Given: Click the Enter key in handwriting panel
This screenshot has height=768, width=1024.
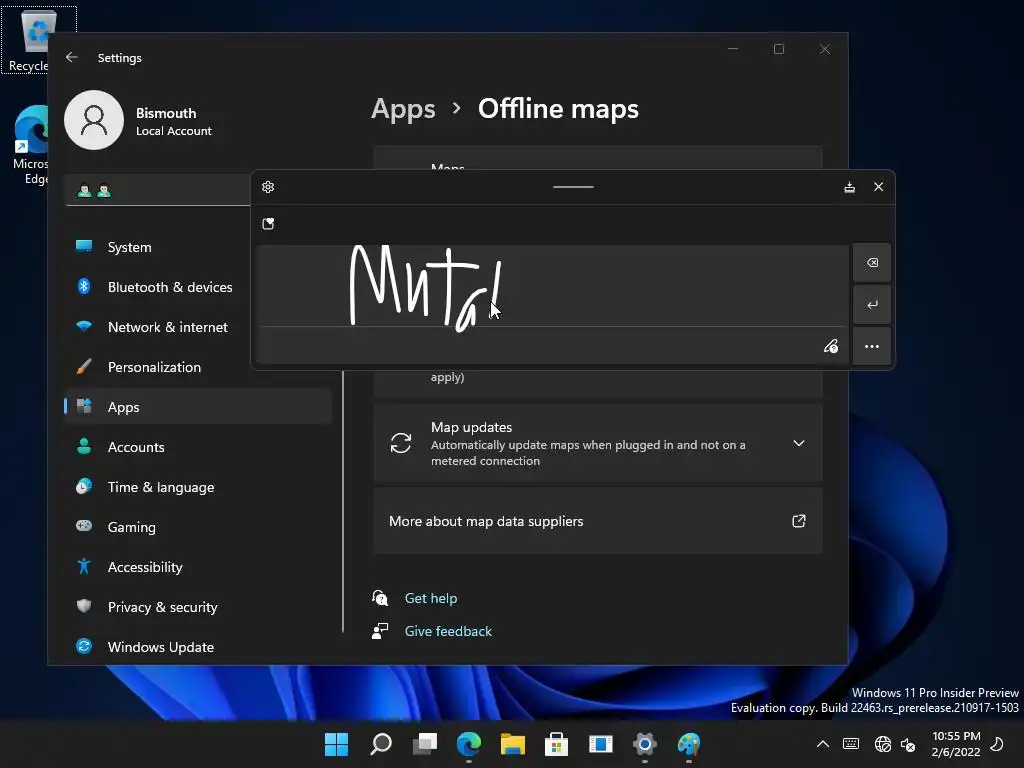Looking at the screenshot, I should (x=872, y=305).
